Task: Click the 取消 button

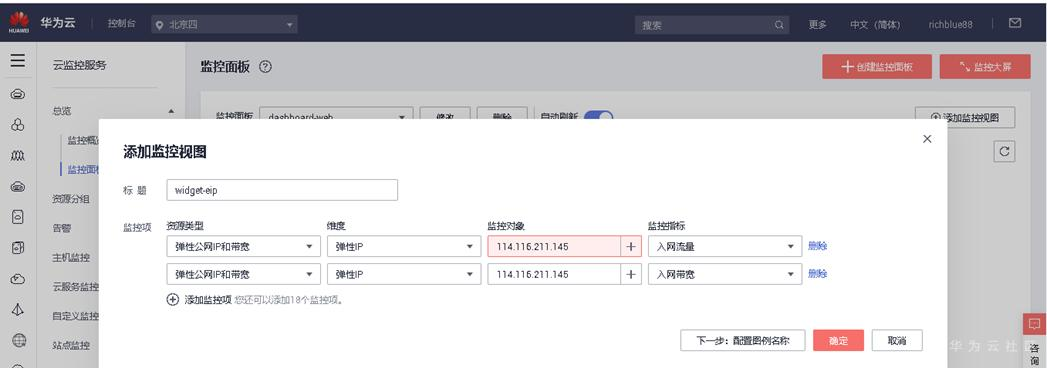Action: click(x=897, y=341)
